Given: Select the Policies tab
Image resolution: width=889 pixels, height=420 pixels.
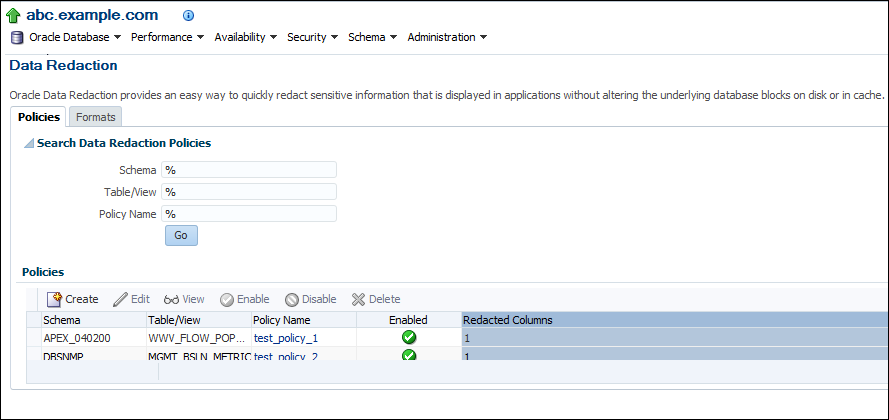Looking at the screenshot, I should click(39, 117).
